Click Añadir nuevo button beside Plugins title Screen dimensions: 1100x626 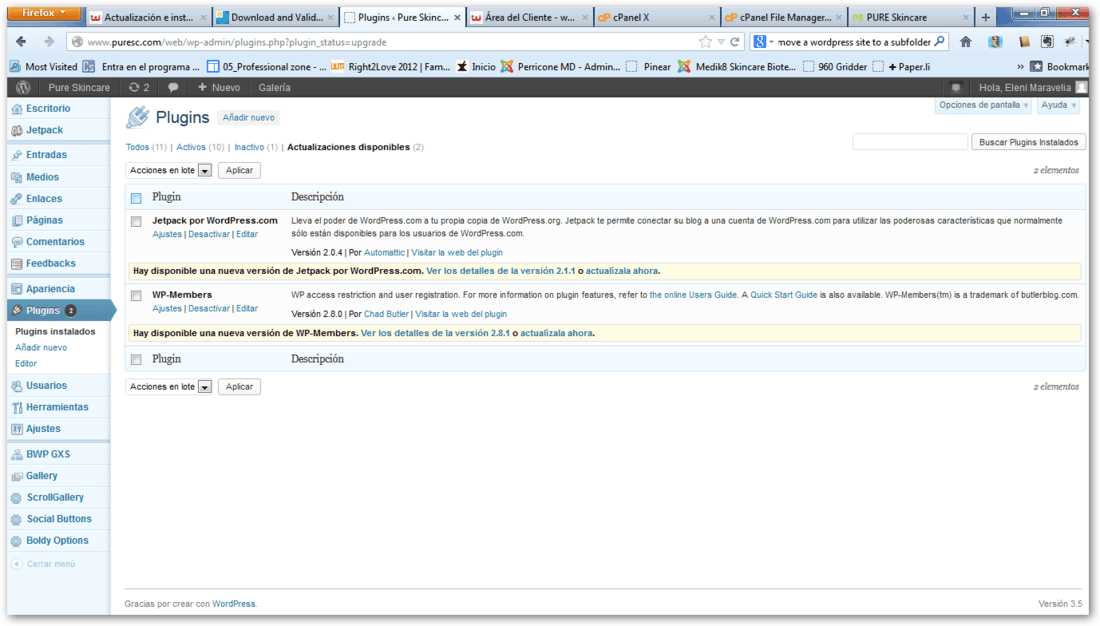pyautogui.click(x=248, y=118)
